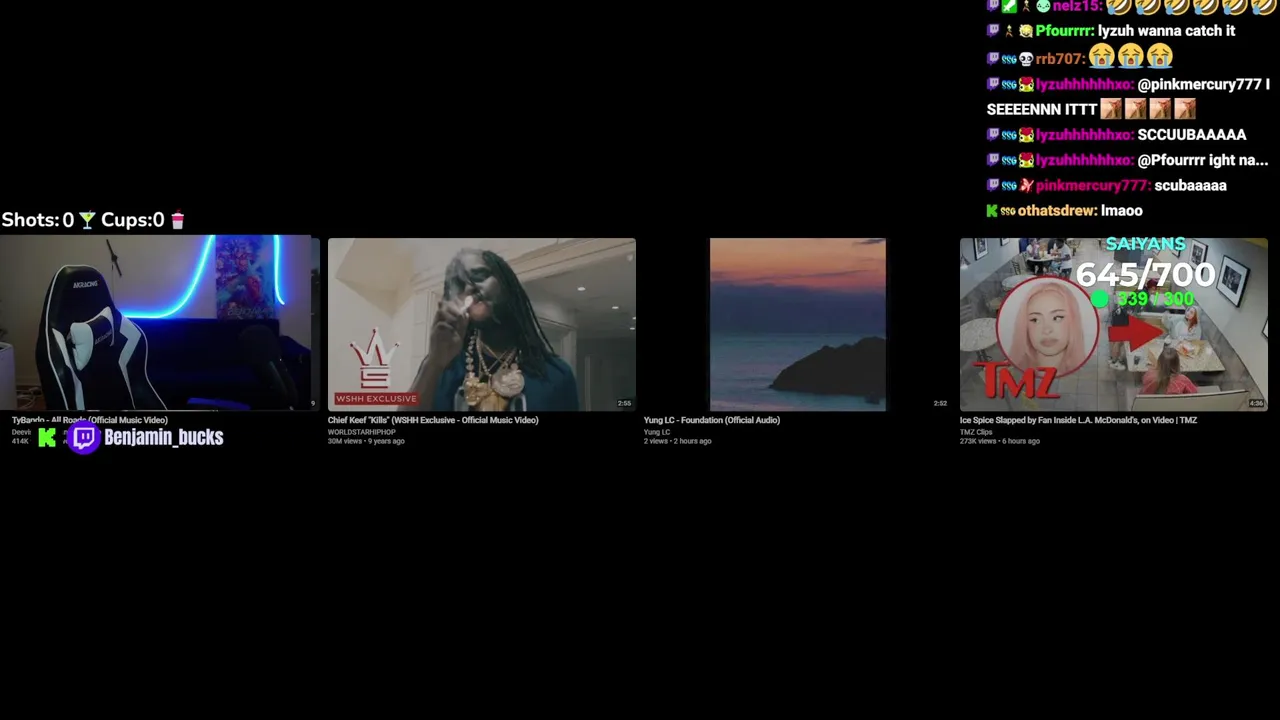This screenshot has width=1280, height=720.
Task: Click the first crying emoji from rrb707
Action: pos(1102,57)
